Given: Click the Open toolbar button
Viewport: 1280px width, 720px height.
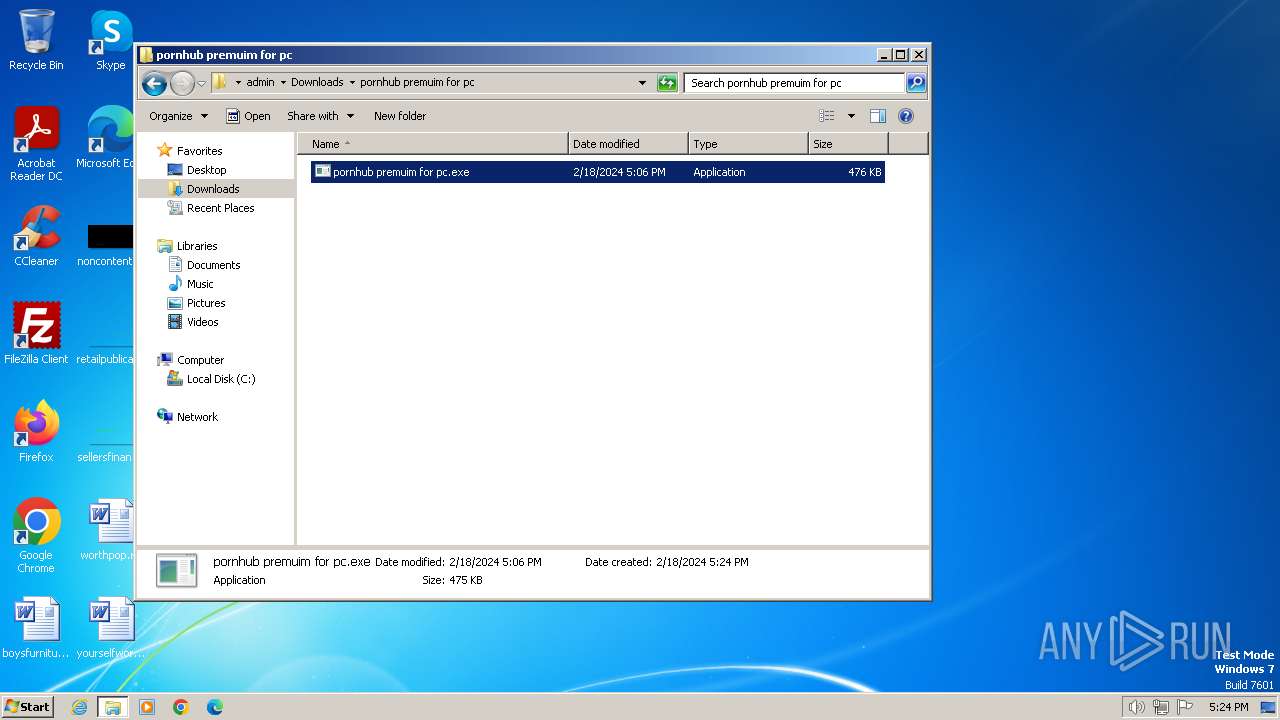Looking at the screenshot, I should (x=248, y=116).
